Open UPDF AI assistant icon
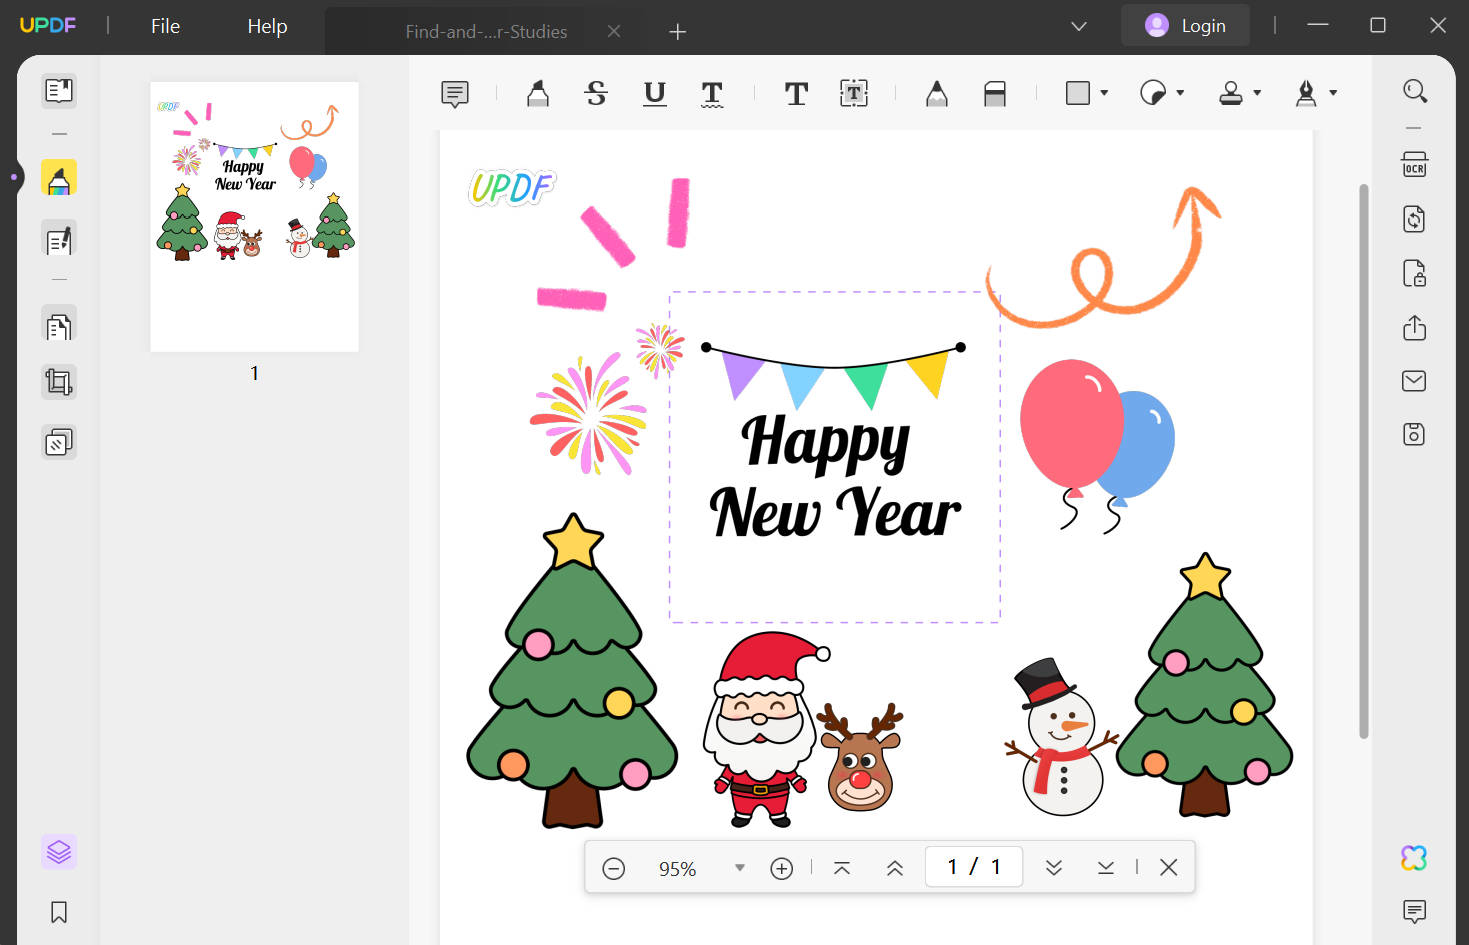The height and width of the screenshot is (945, 1469). 1414,857
